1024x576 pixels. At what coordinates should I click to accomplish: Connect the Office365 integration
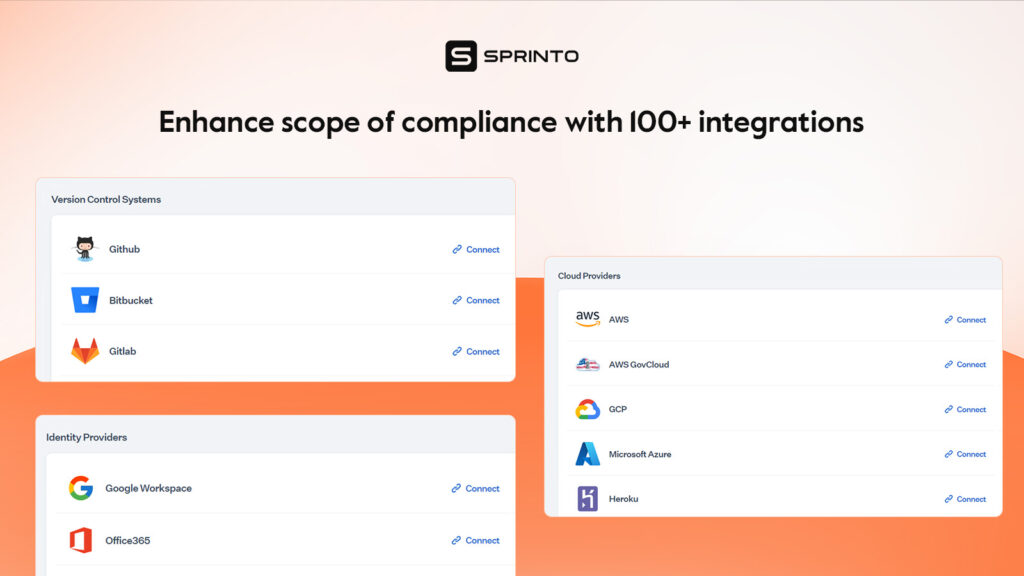(475, 541)
